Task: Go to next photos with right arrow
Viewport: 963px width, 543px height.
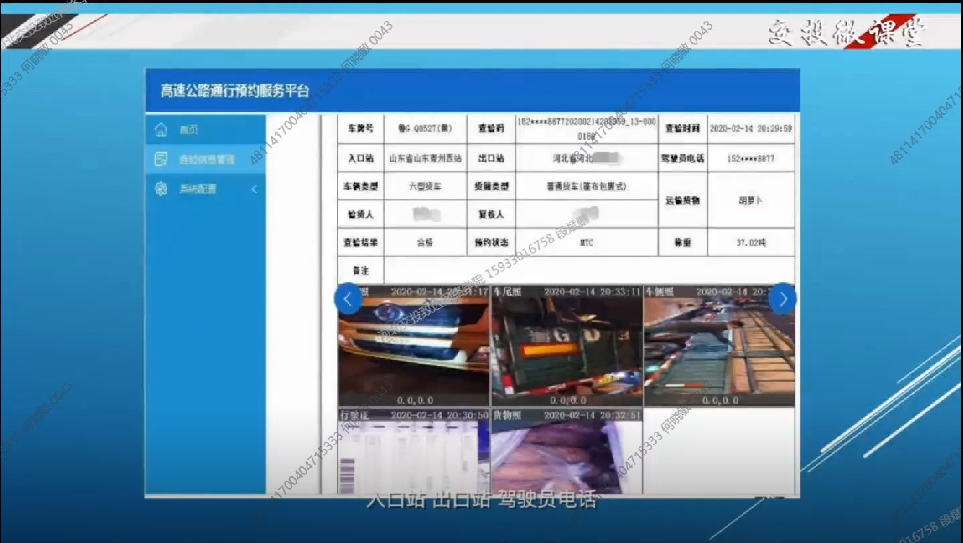Action: (x=782, y=299)
